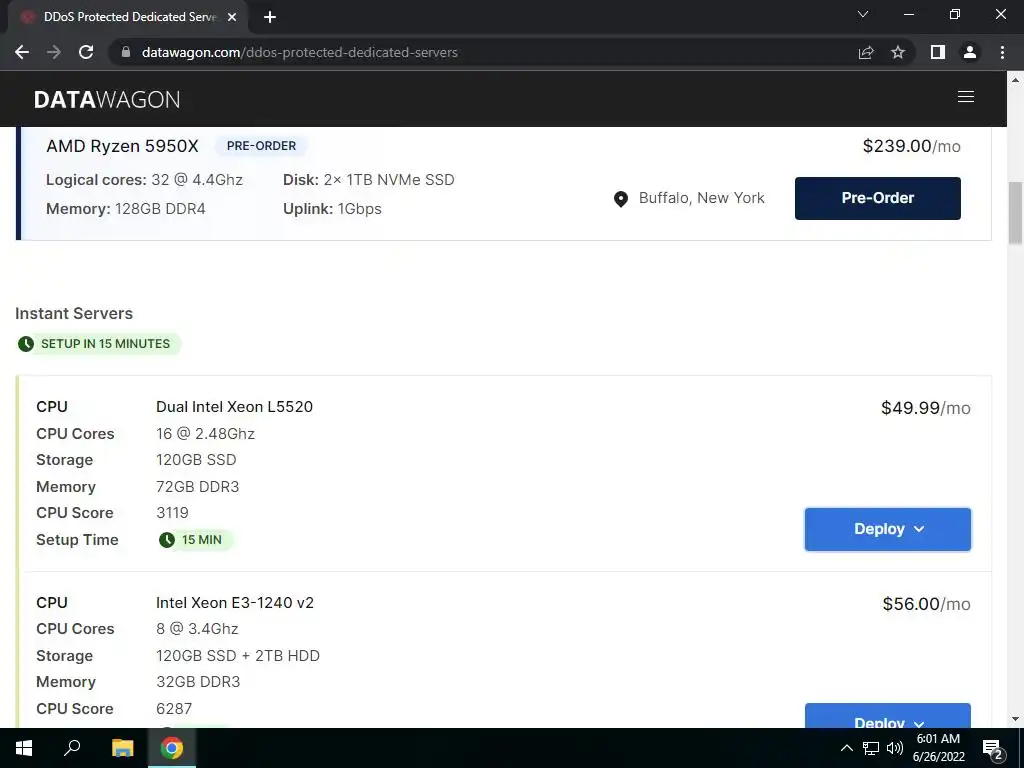
Task: Click the 72GB DDR3 memory value
Action: [197, 487]
